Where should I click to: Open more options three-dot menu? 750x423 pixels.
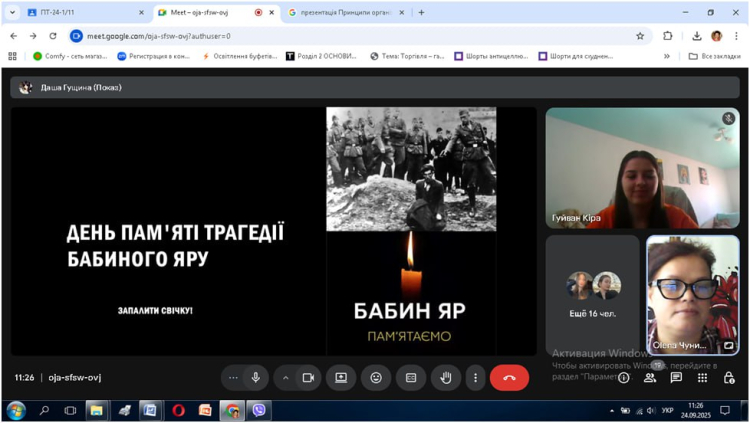pyautogui.click(x=475, y=378)
